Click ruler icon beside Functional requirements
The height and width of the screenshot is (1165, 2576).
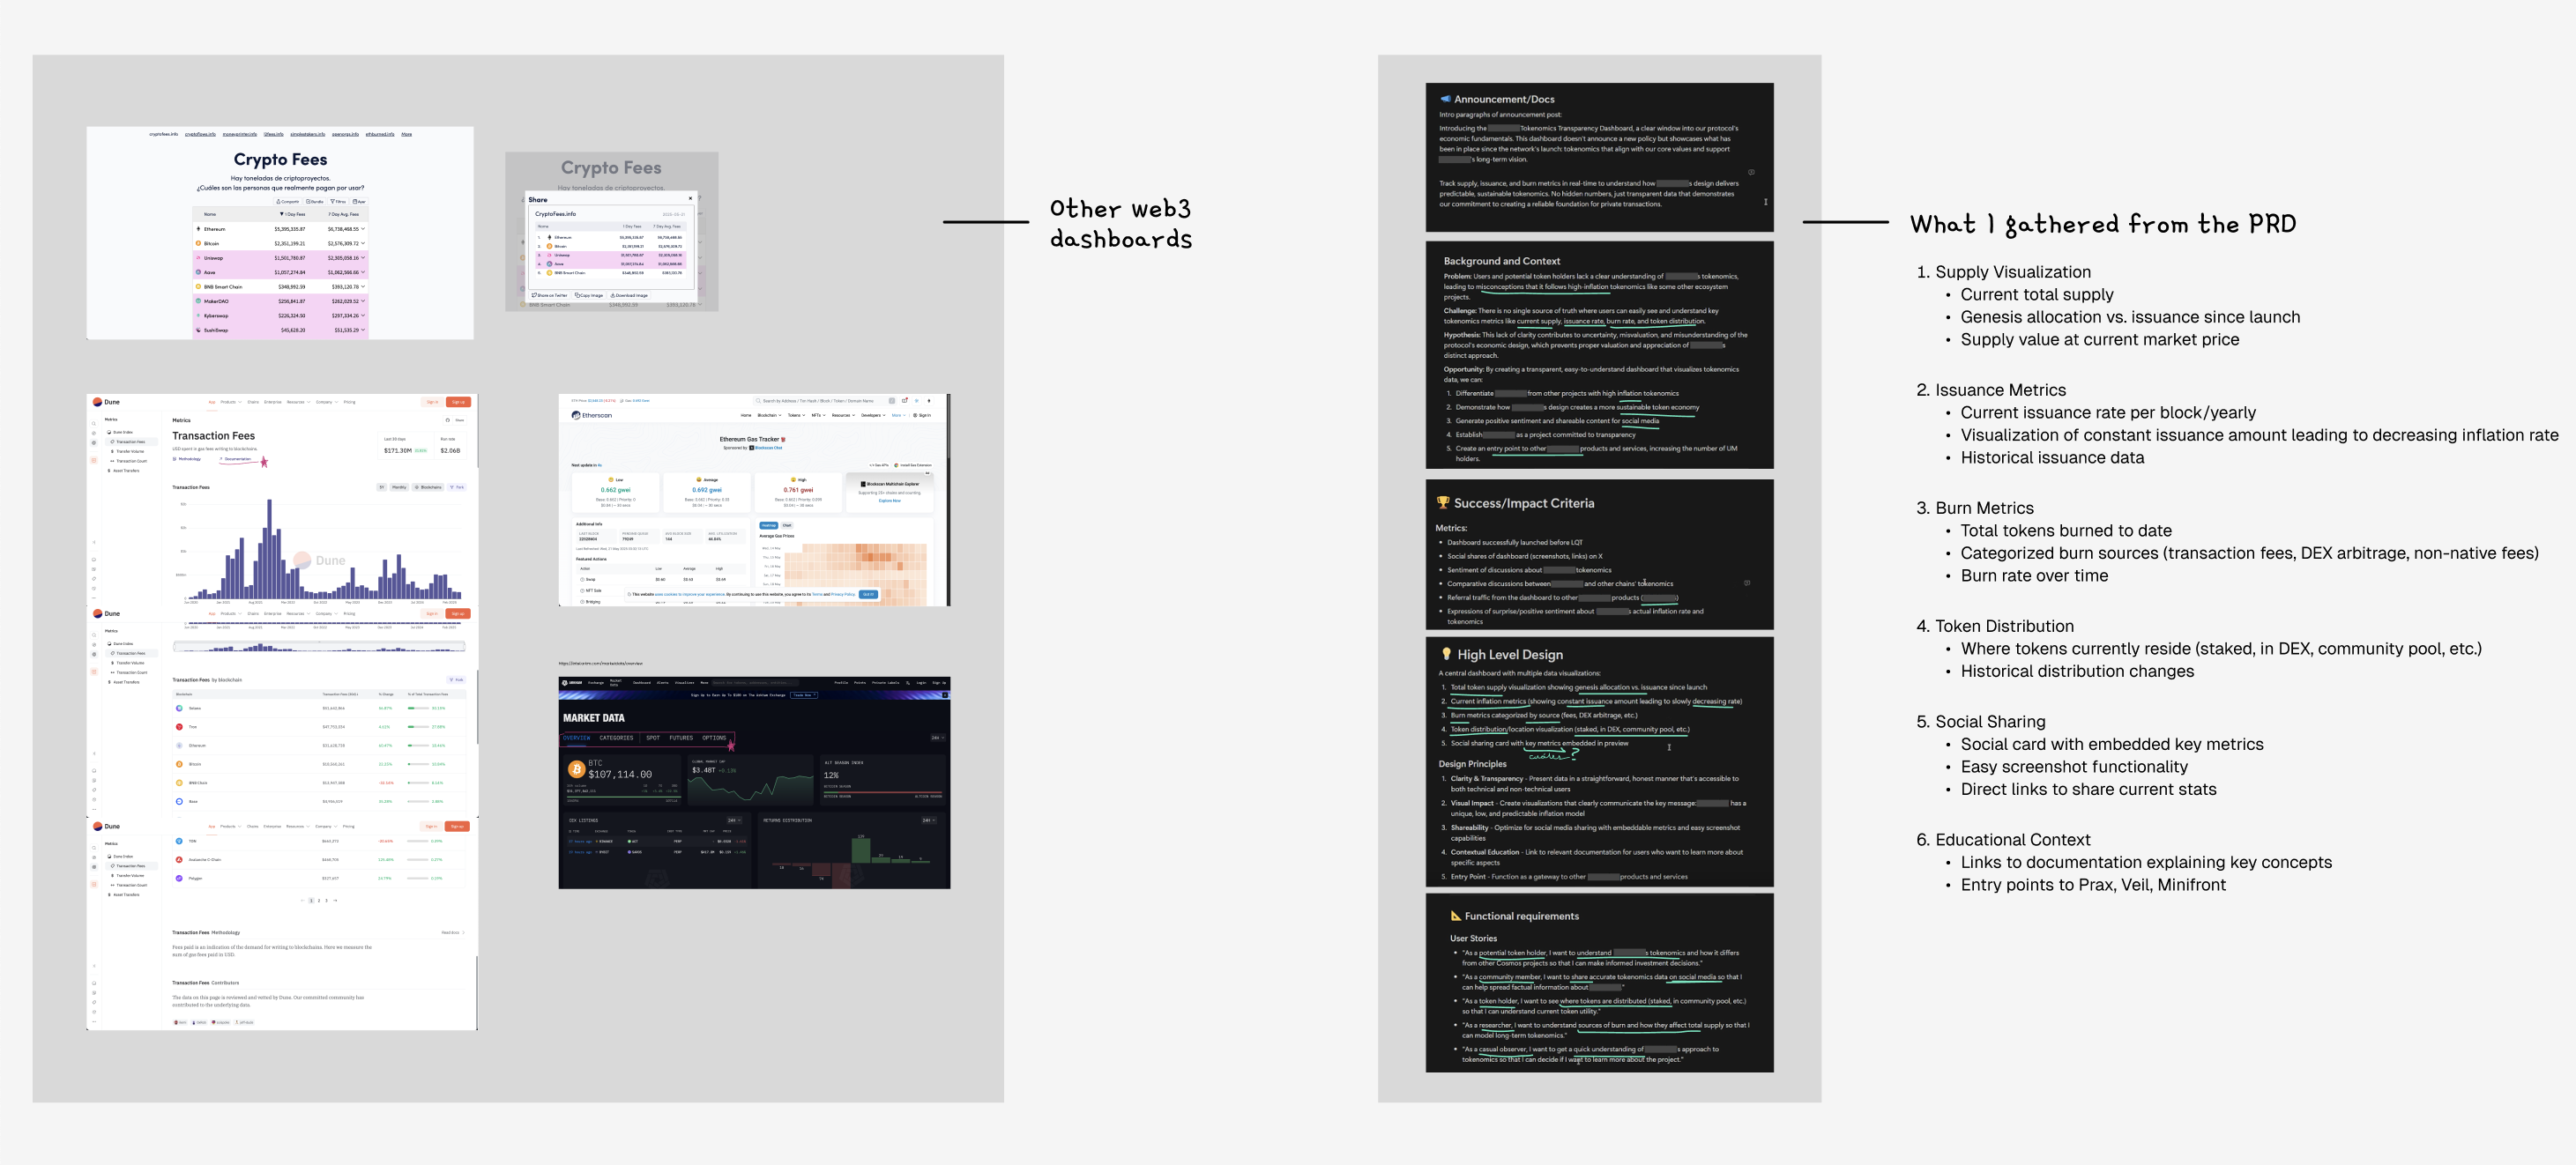1456,916
